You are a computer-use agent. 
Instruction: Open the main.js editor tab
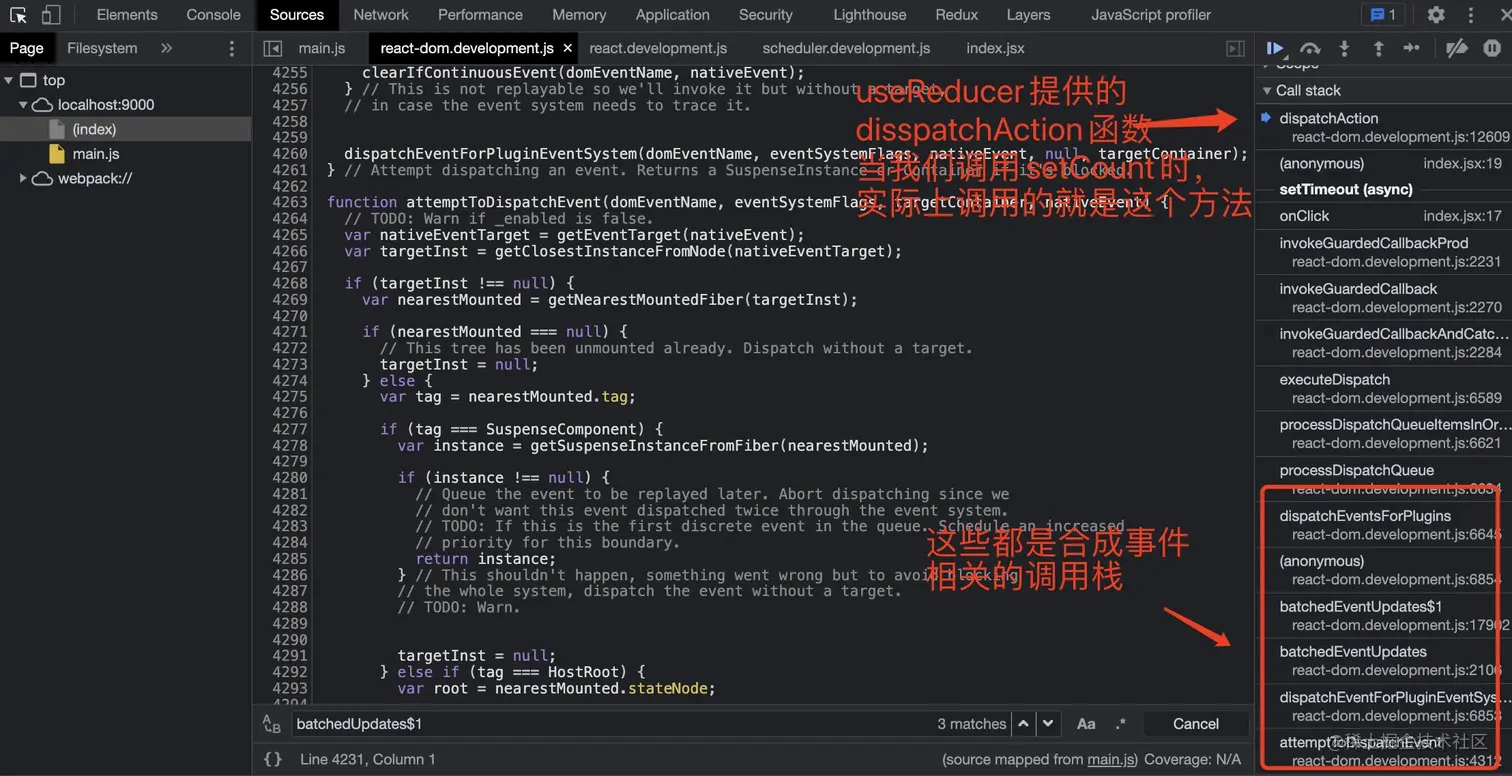[321, 48]
